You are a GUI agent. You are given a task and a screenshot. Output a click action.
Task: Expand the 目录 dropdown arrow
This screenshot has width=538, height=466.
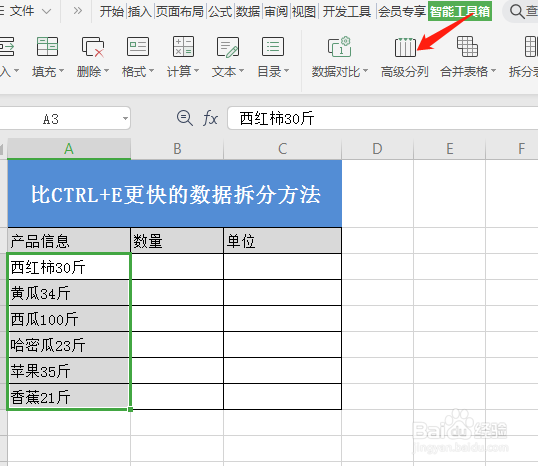coord(286,71)
